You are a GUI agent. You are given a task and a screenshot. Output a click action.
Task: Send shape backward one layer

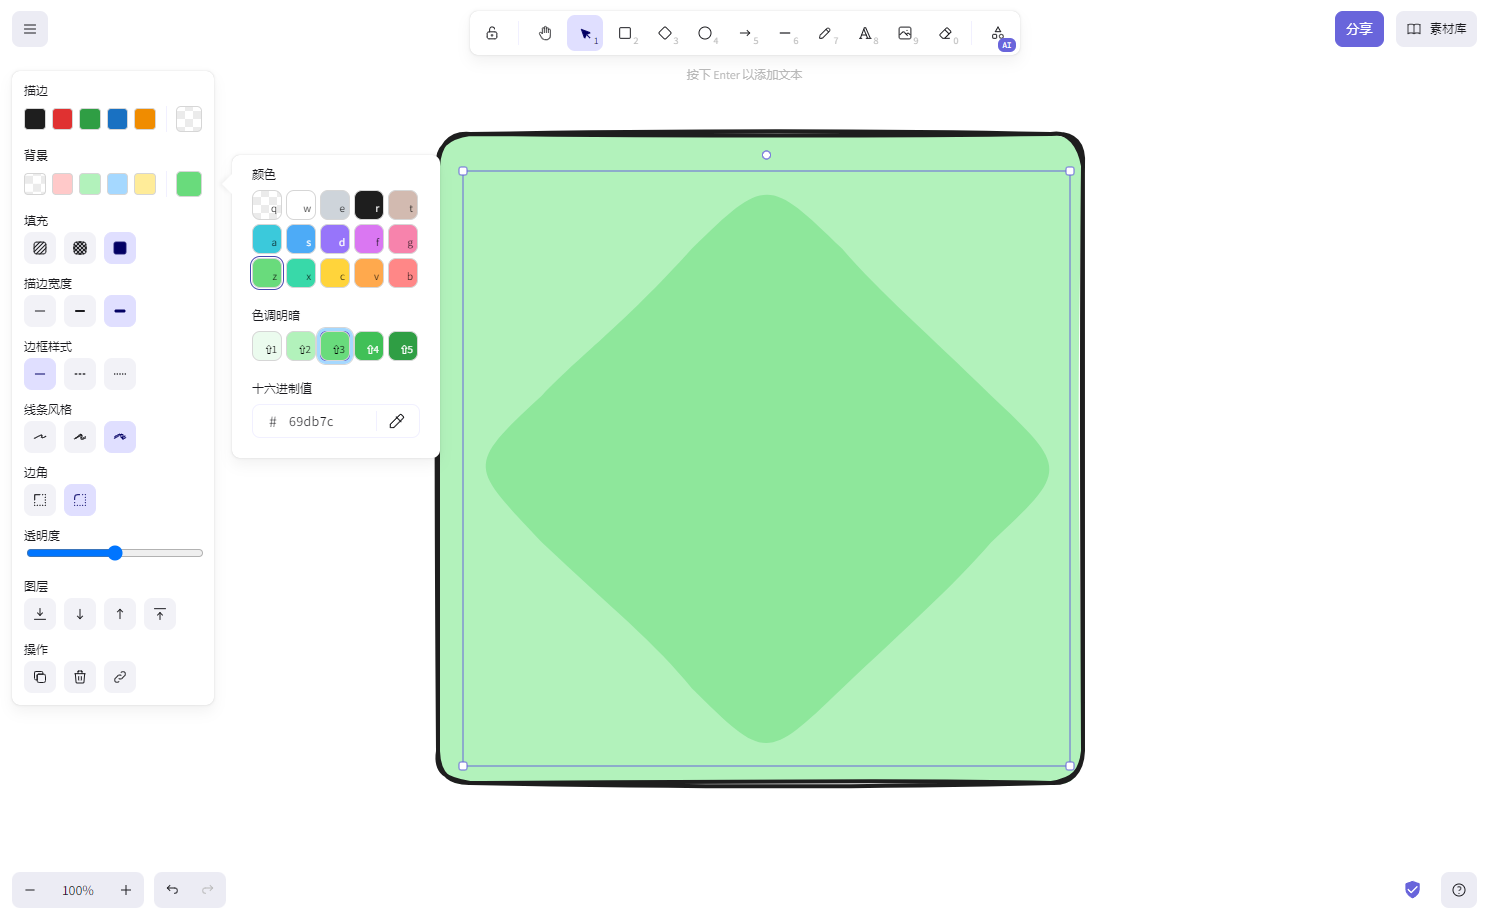80,614
